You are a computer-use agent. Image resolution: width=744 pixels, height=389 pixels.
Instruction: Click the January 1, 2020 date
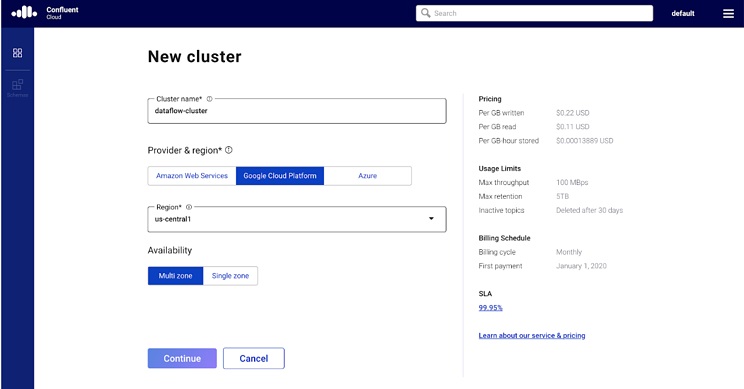pos(581,266)
